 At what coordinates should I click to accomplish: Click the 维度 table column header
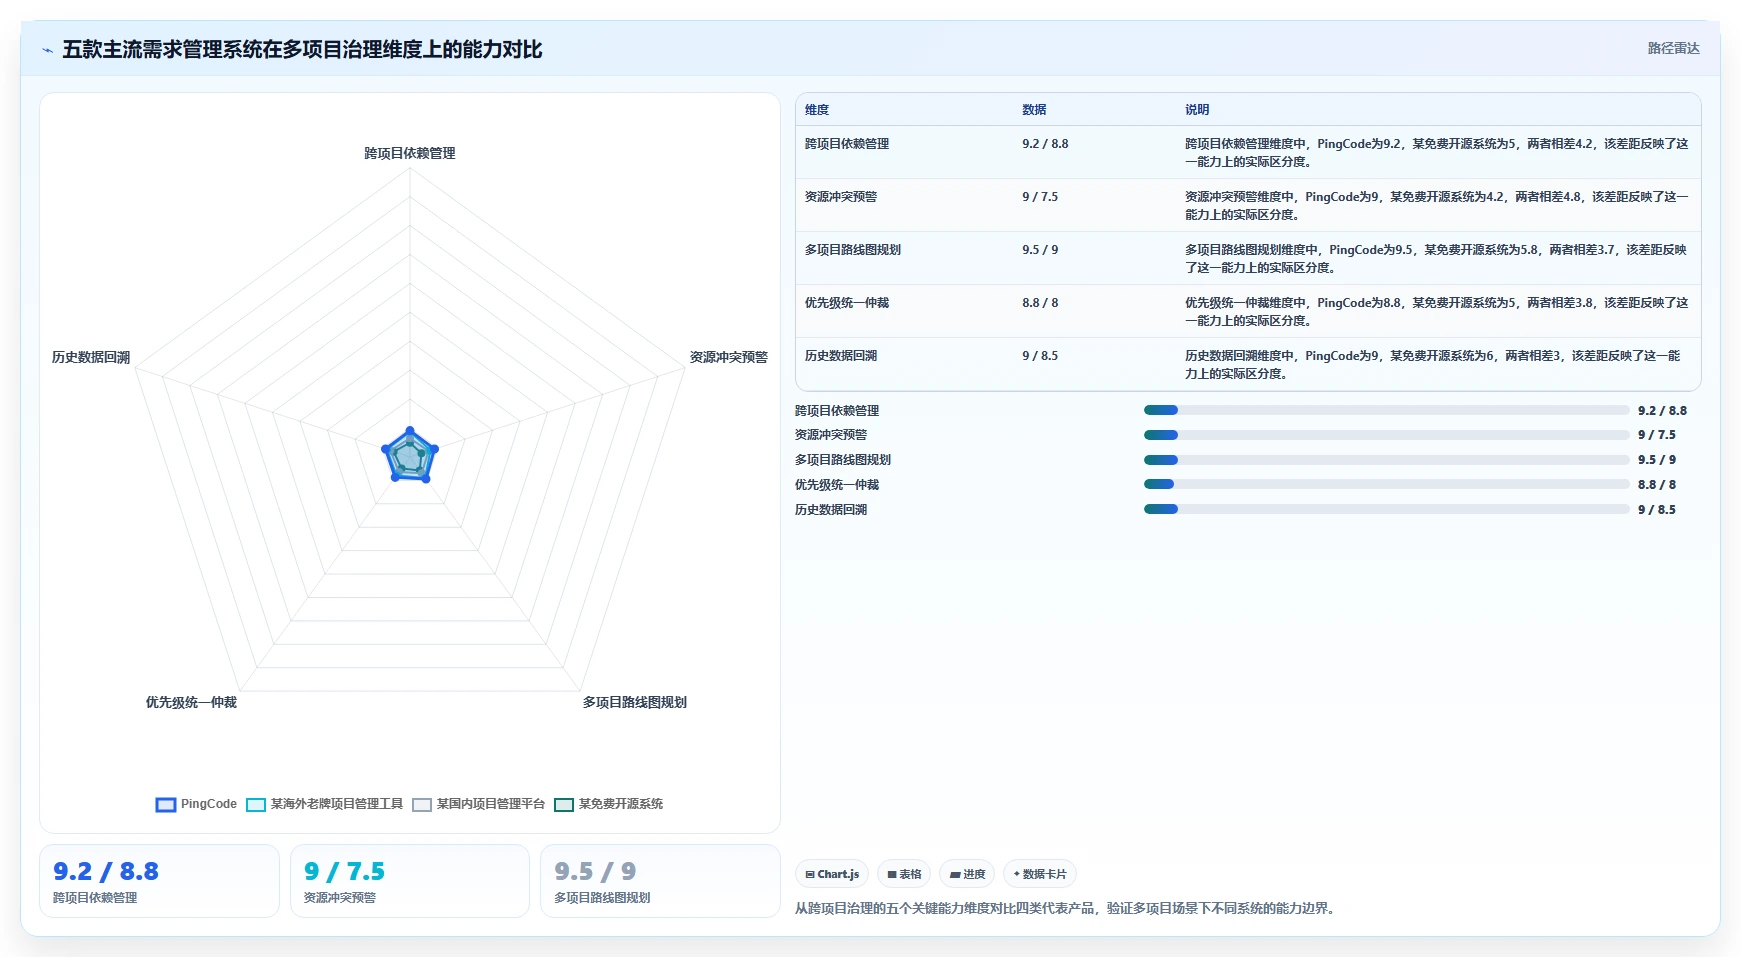pyautogui.click(x=817, y=110)
